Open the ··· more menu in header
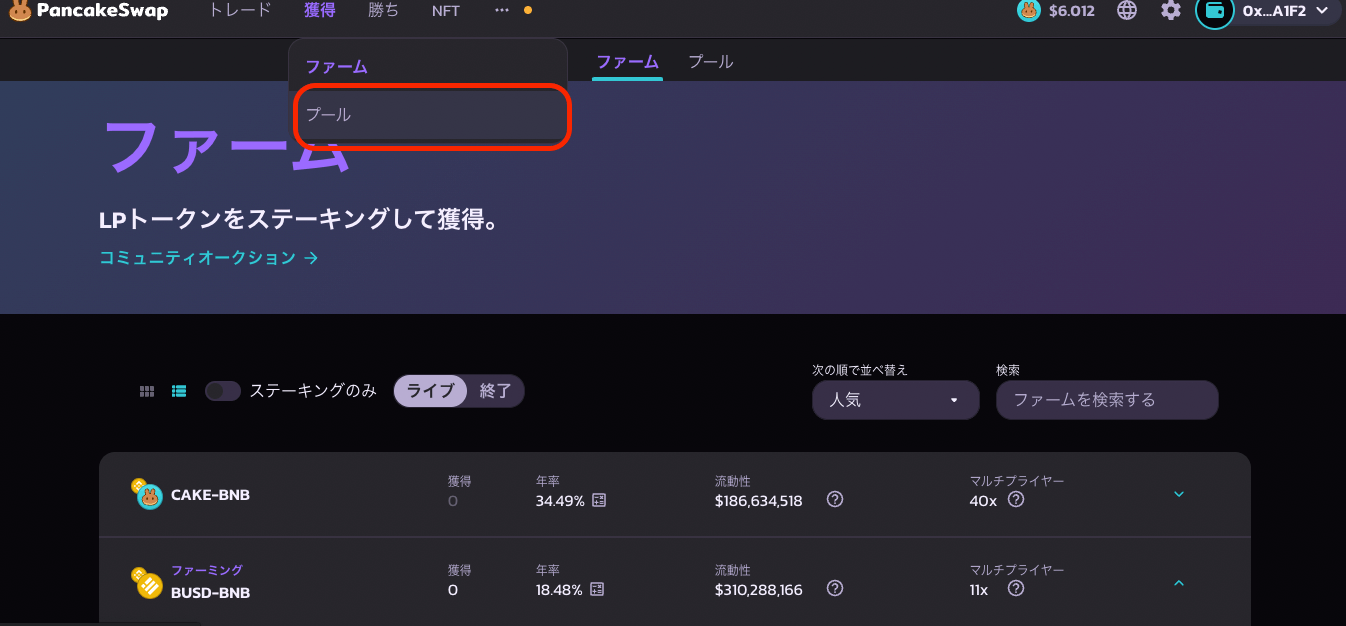The width and height of the screenshot is (1346, 626). 502,10
